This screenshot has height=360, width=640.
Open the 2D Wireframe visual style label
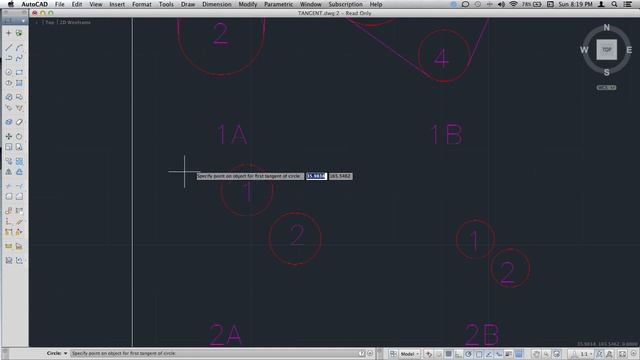(76, 22)
